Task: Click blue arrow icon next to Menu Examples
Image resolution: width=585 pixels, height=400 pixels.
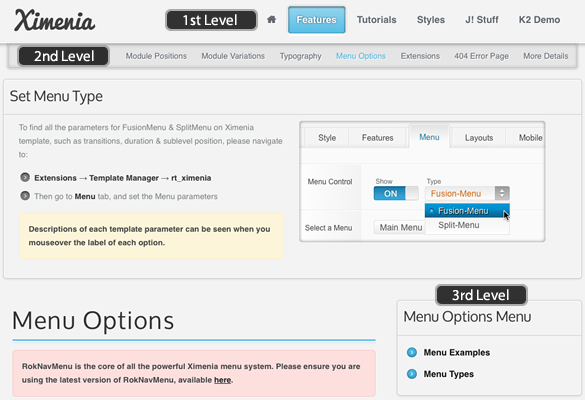Action: point(412,352)
